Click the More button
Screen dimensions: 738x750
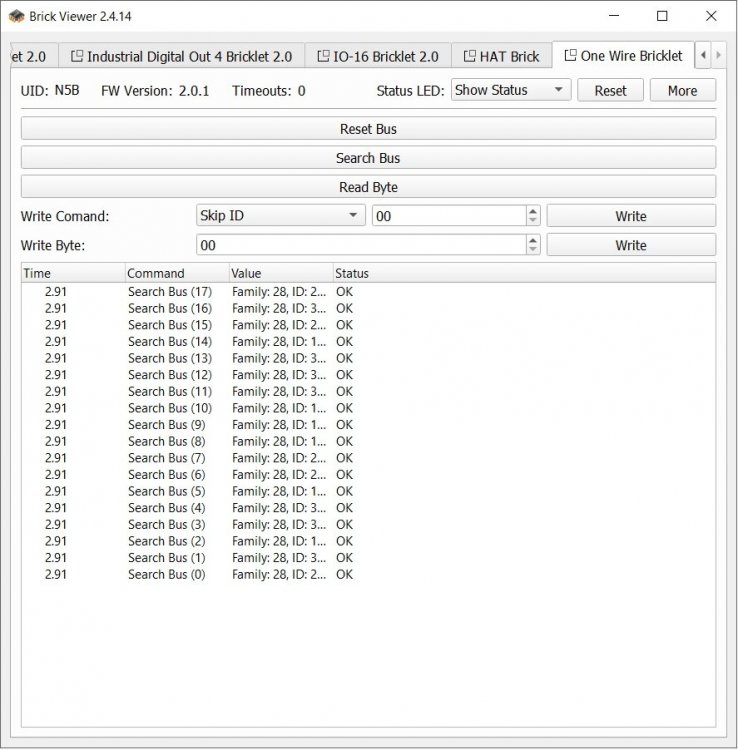pyautogui.click(x=682, y=90)
